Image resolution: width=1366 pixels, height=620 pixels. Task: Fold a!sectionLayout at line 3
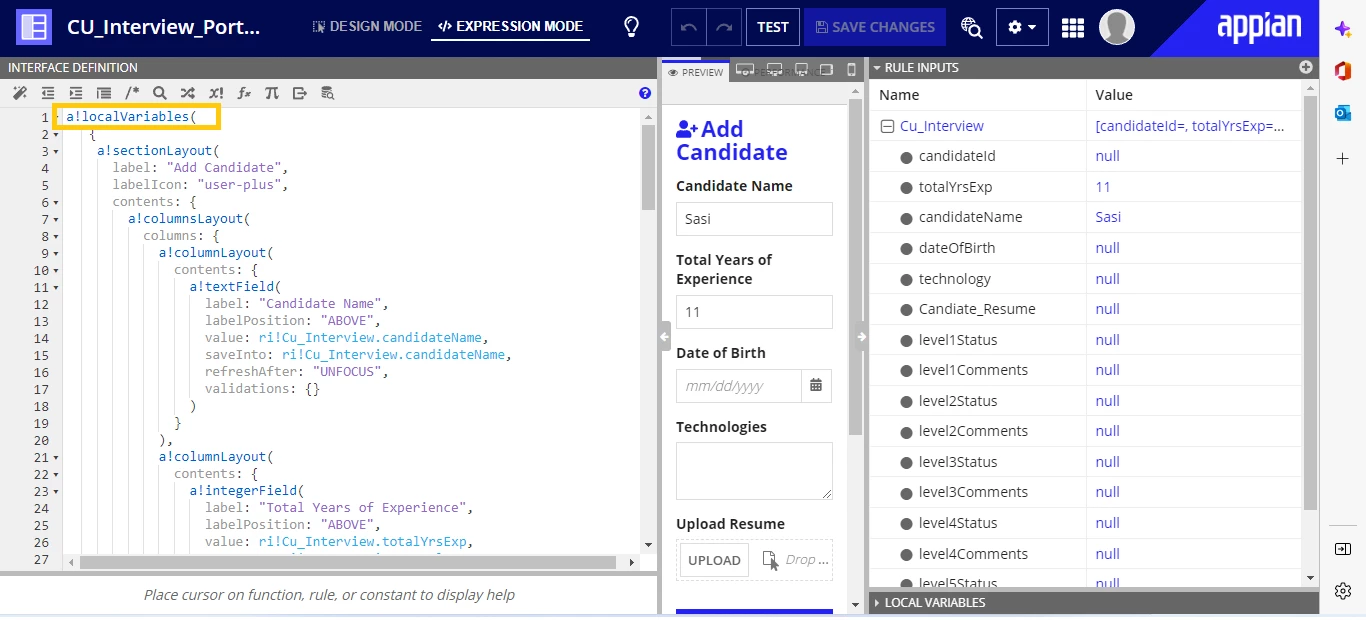coord(56,151)
